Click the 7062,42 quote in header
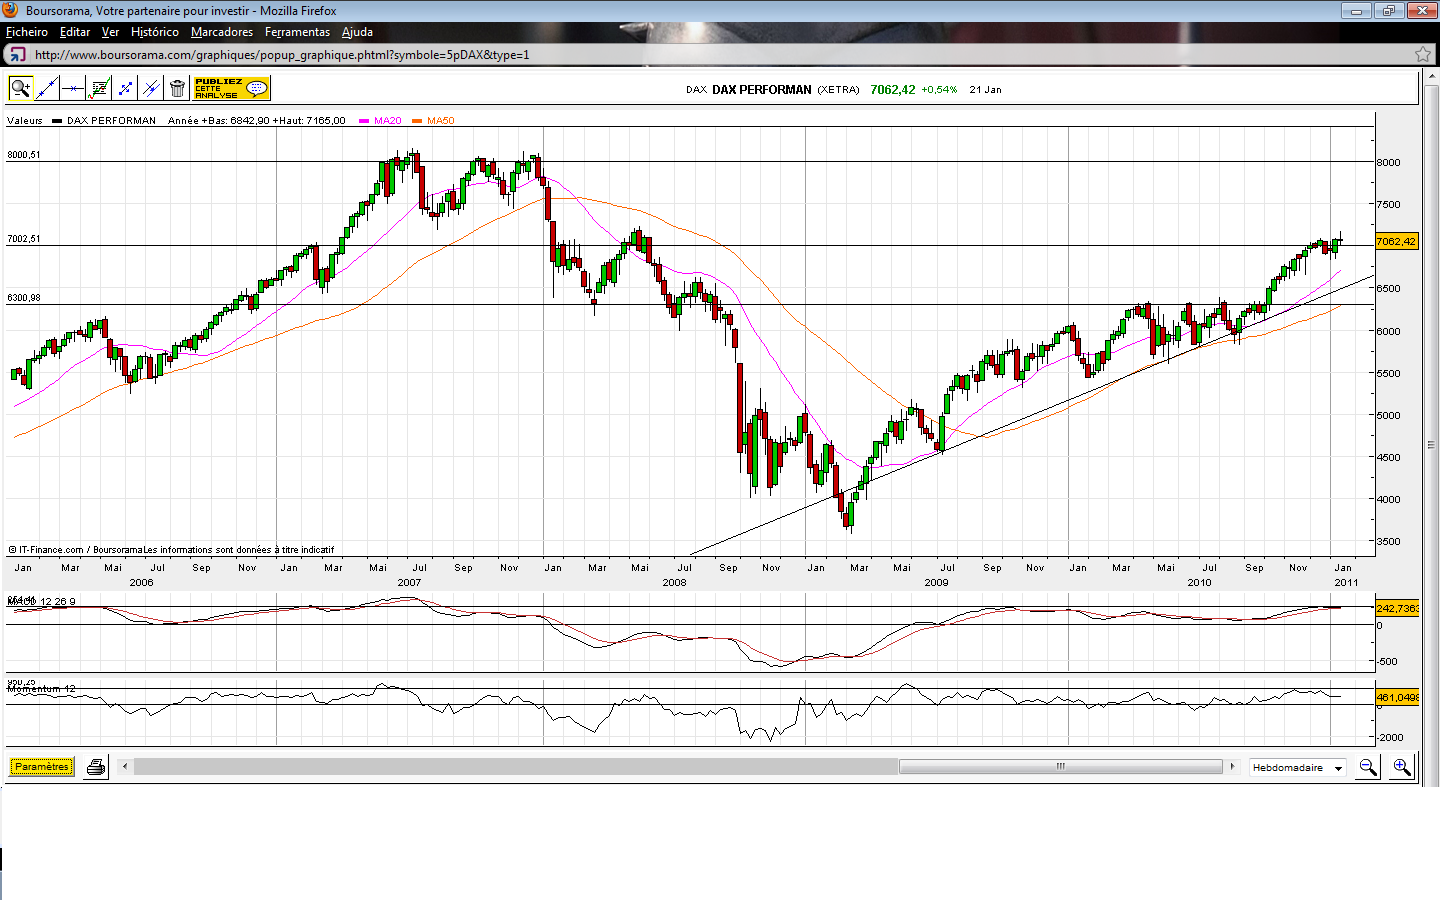The image size is (1440, 900). 893,90
